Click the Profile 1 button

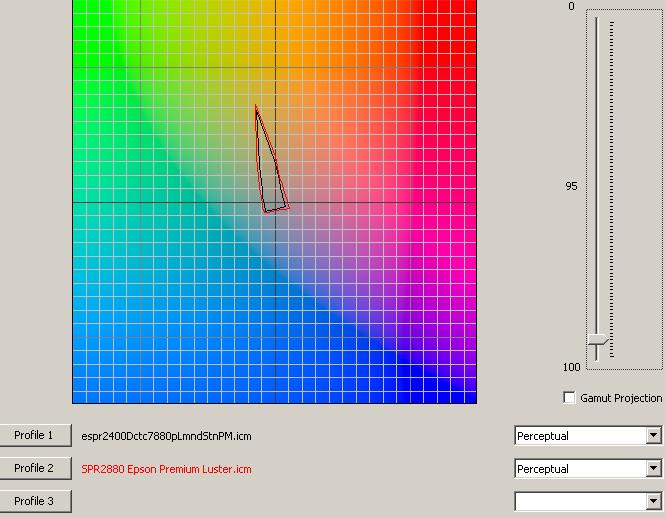34,435
